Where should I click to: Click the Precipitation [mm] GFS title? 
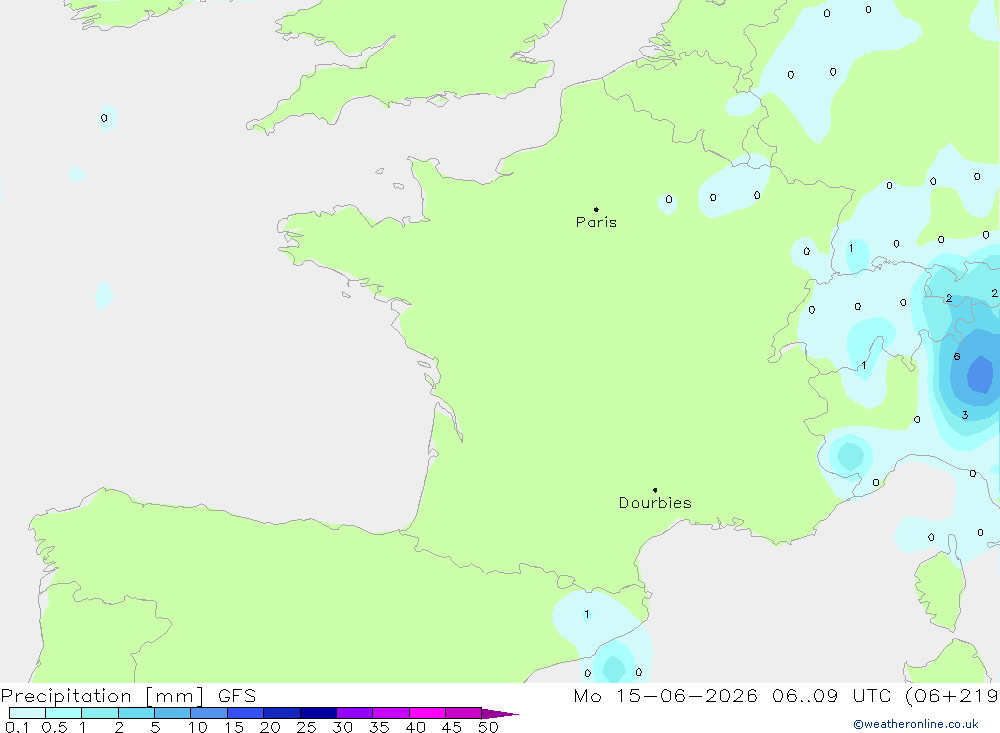tap(128, 695)
